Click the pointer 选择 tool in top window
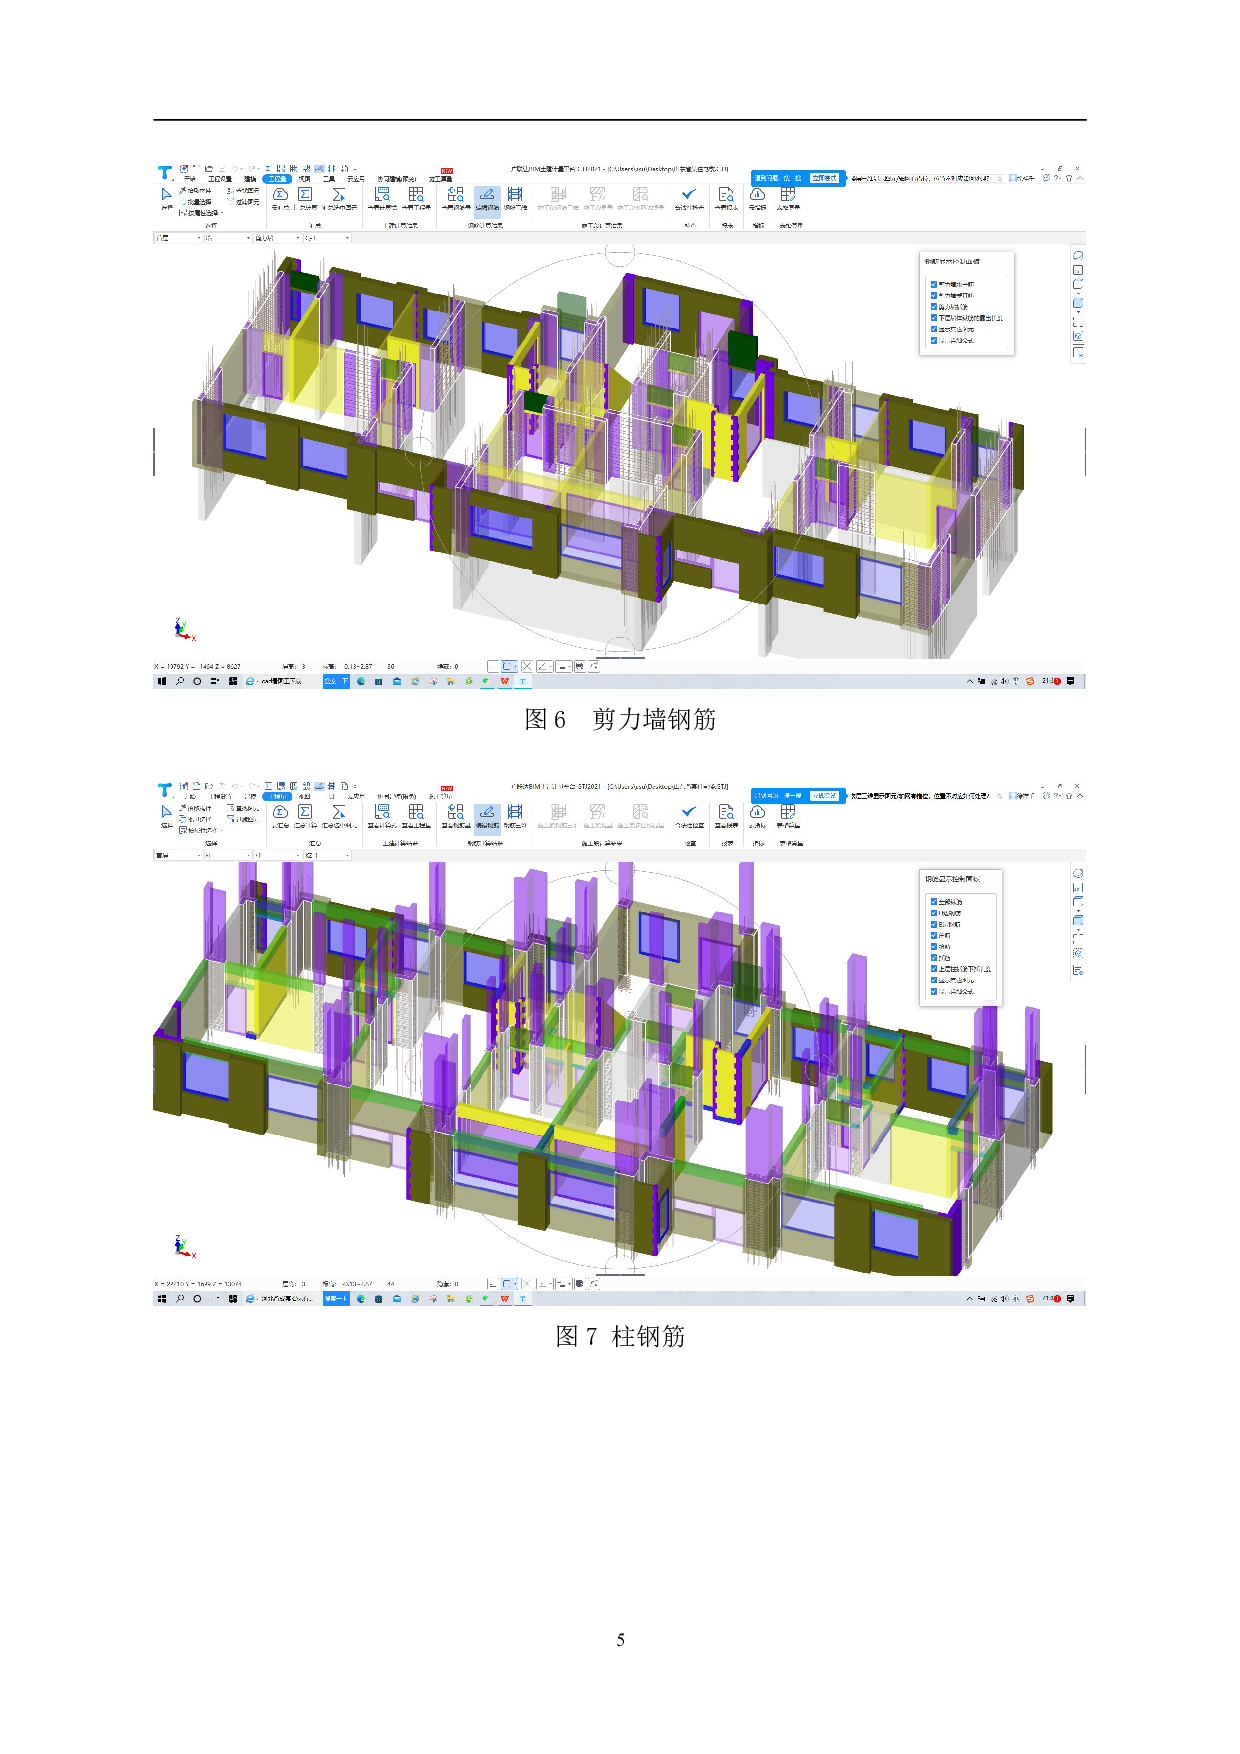 [x=166, y=195]
